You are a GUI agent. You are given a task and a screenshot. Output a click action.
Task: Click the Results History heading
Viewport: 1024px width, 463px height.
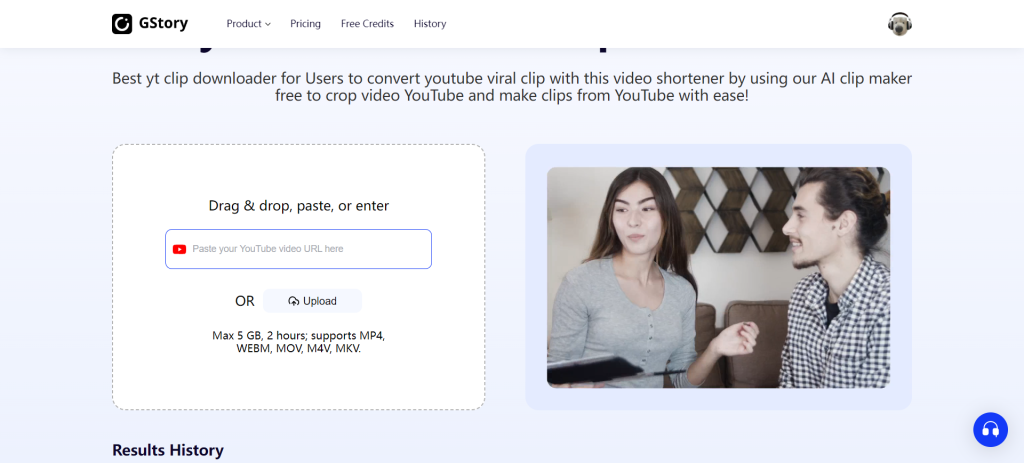[168, 450]
